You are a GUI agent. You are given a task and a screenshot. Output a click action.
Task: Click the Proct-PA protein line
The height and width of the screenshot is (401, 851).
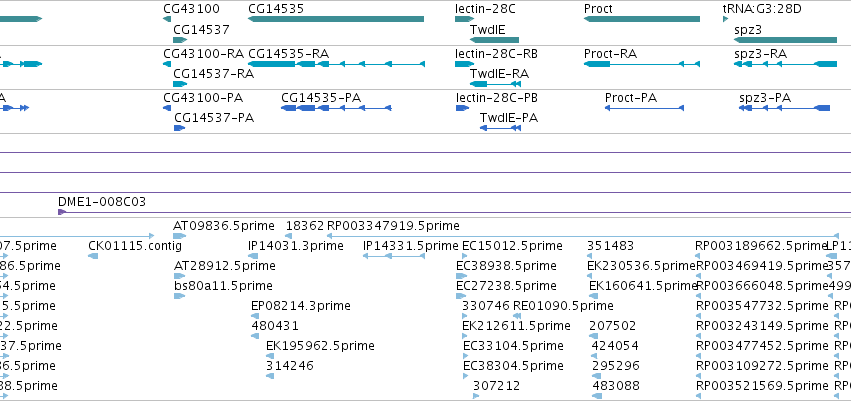point(644,108)
